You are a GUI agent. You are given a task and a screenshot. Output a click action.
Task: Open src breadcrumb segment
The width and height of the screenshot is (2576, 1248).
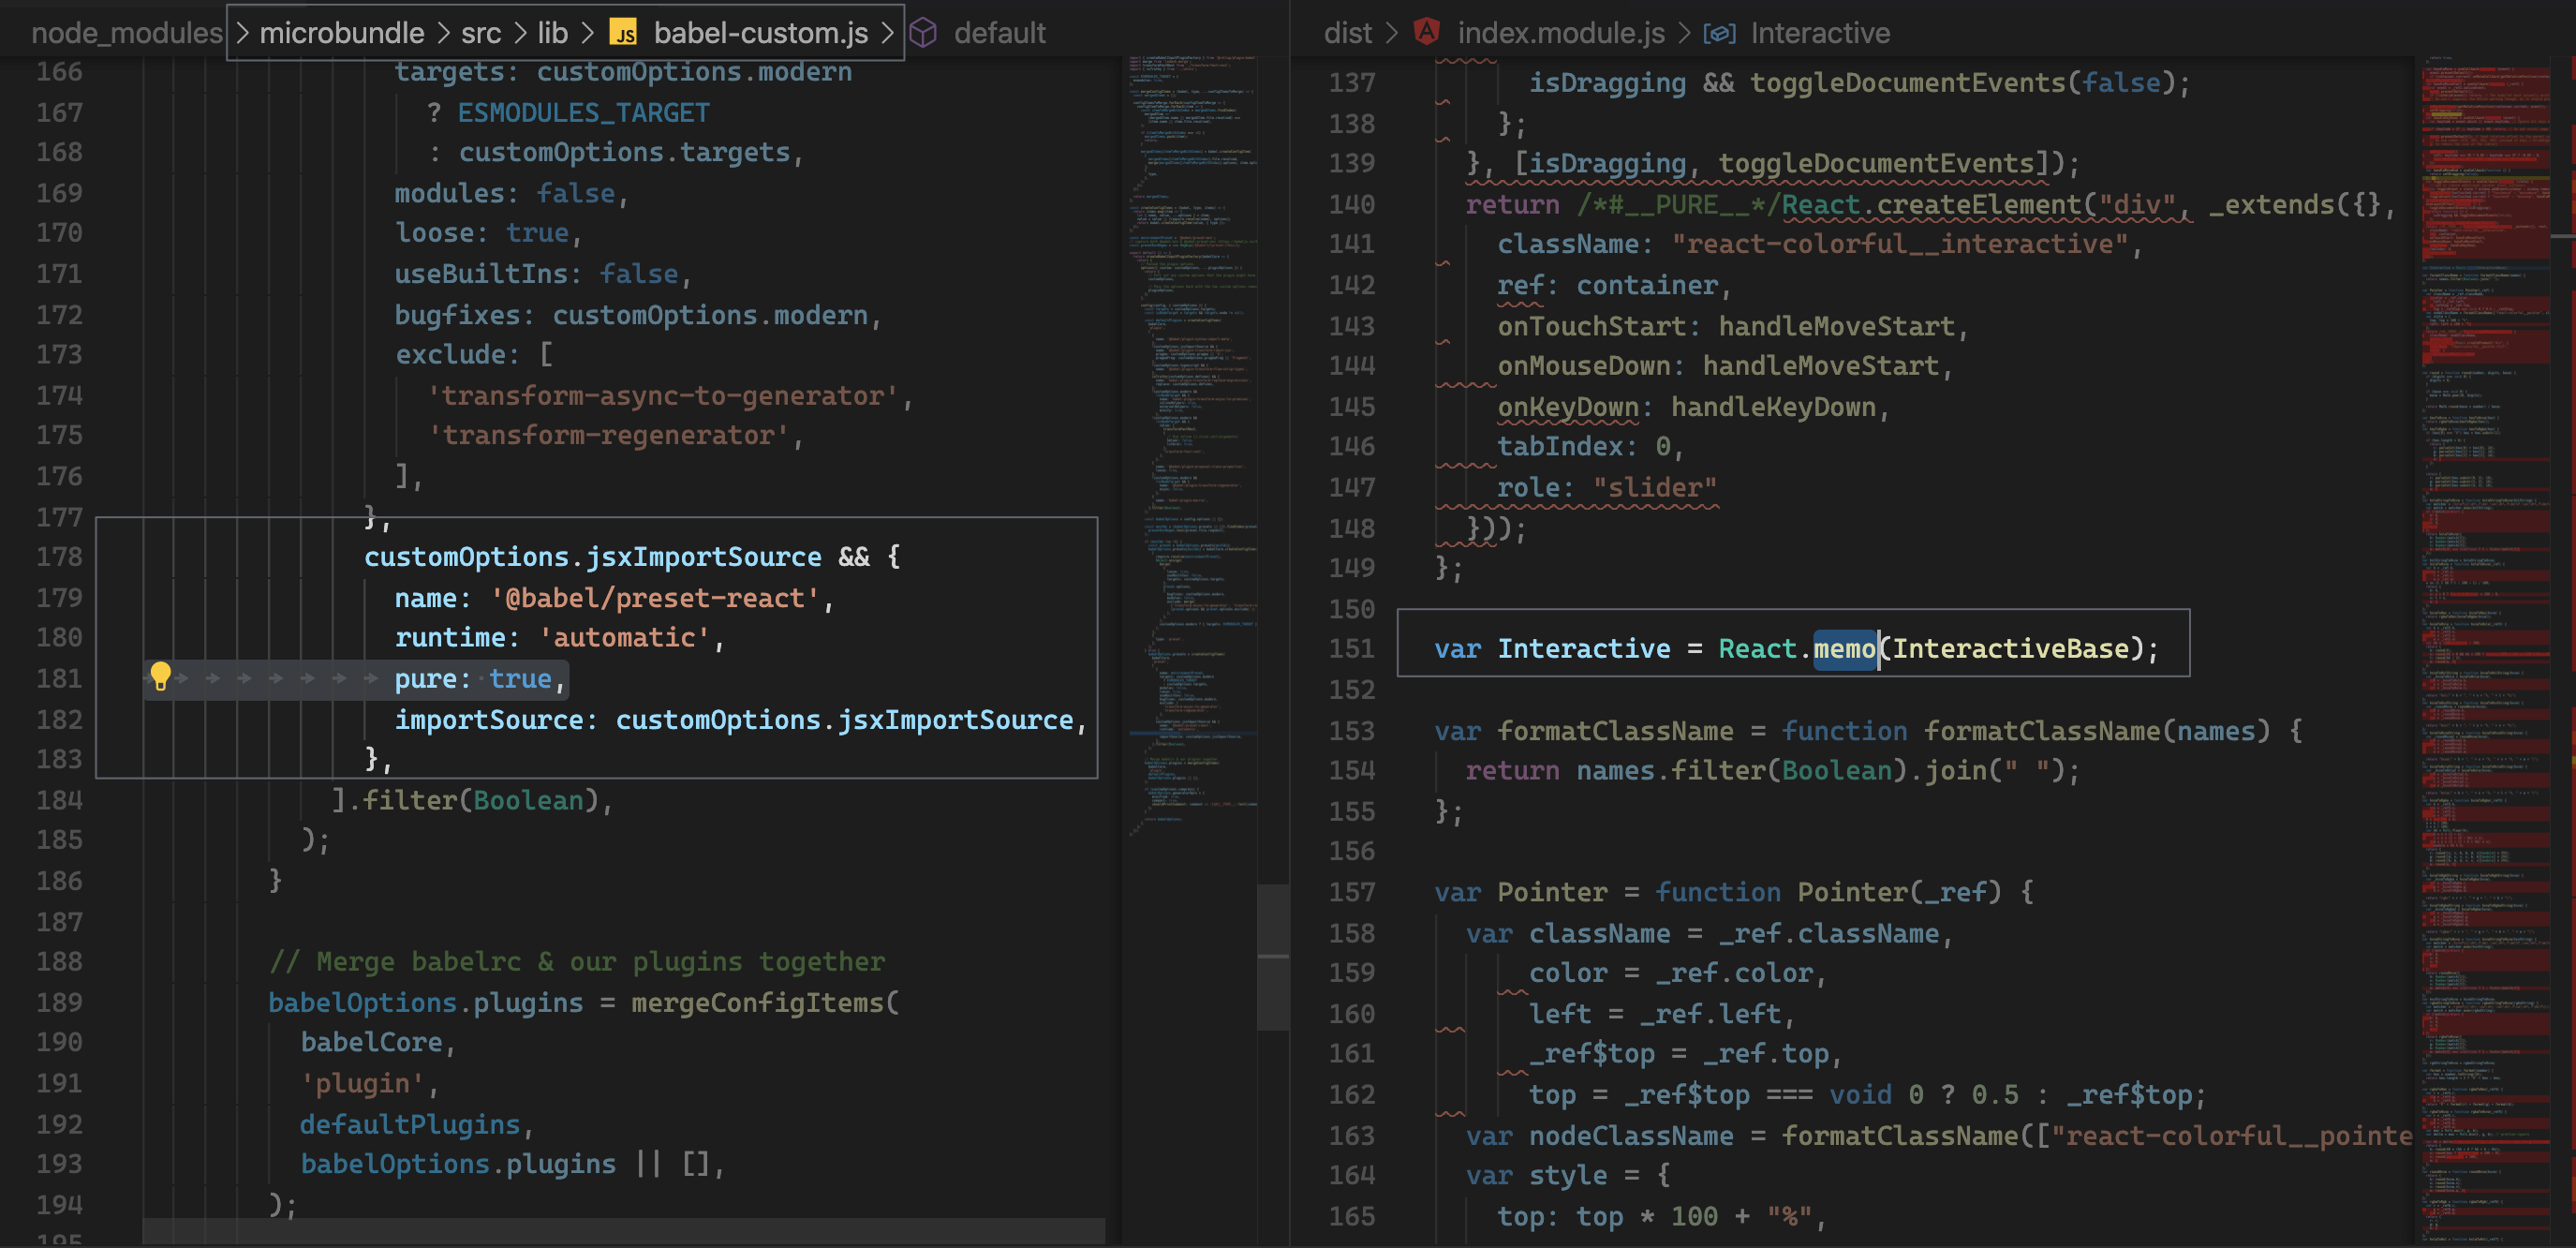pos(481,33)
